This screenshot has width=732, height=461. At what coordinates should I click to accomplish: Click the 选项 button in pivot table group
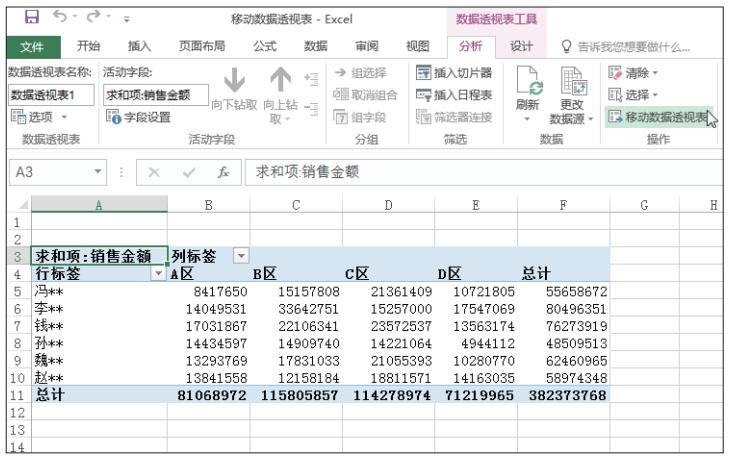[x=34, y=117]
